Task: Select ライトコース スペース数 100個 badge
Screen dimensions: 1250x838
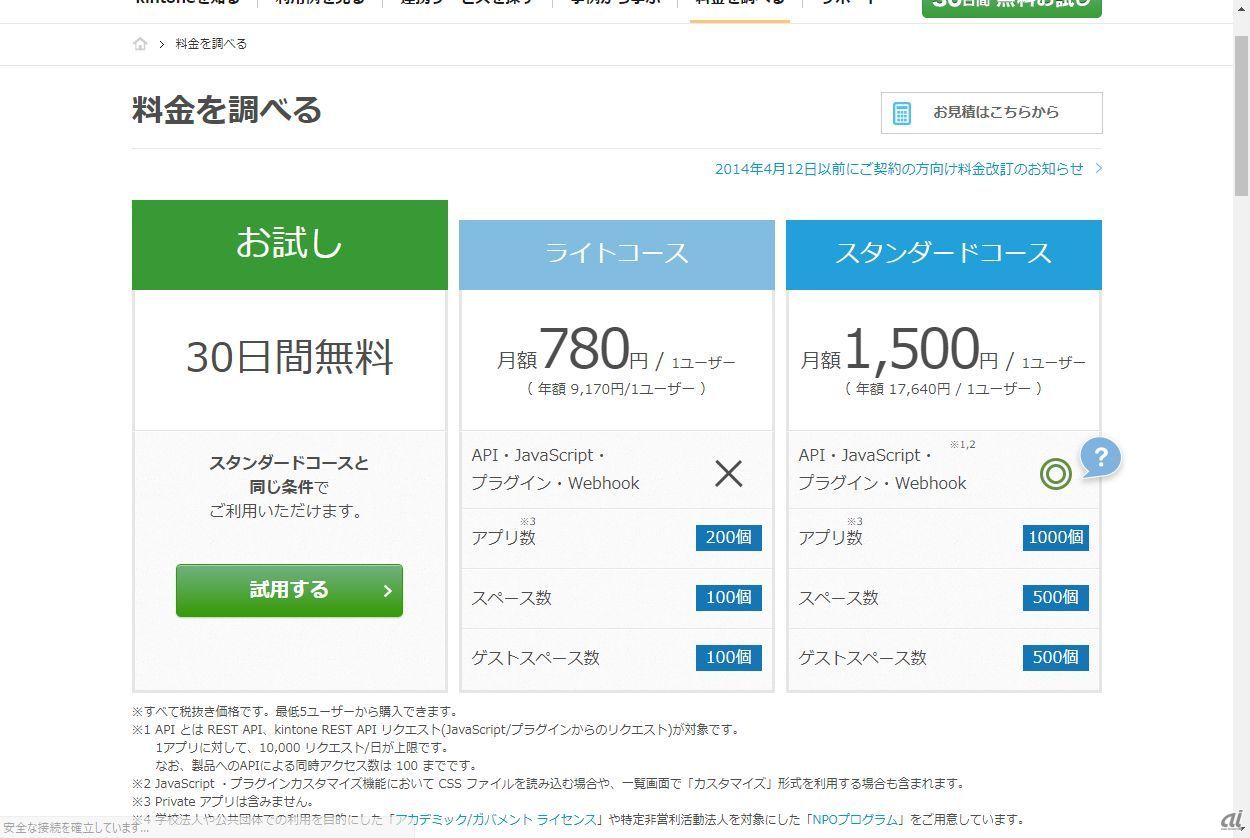Action: click(x=729, y=597)
